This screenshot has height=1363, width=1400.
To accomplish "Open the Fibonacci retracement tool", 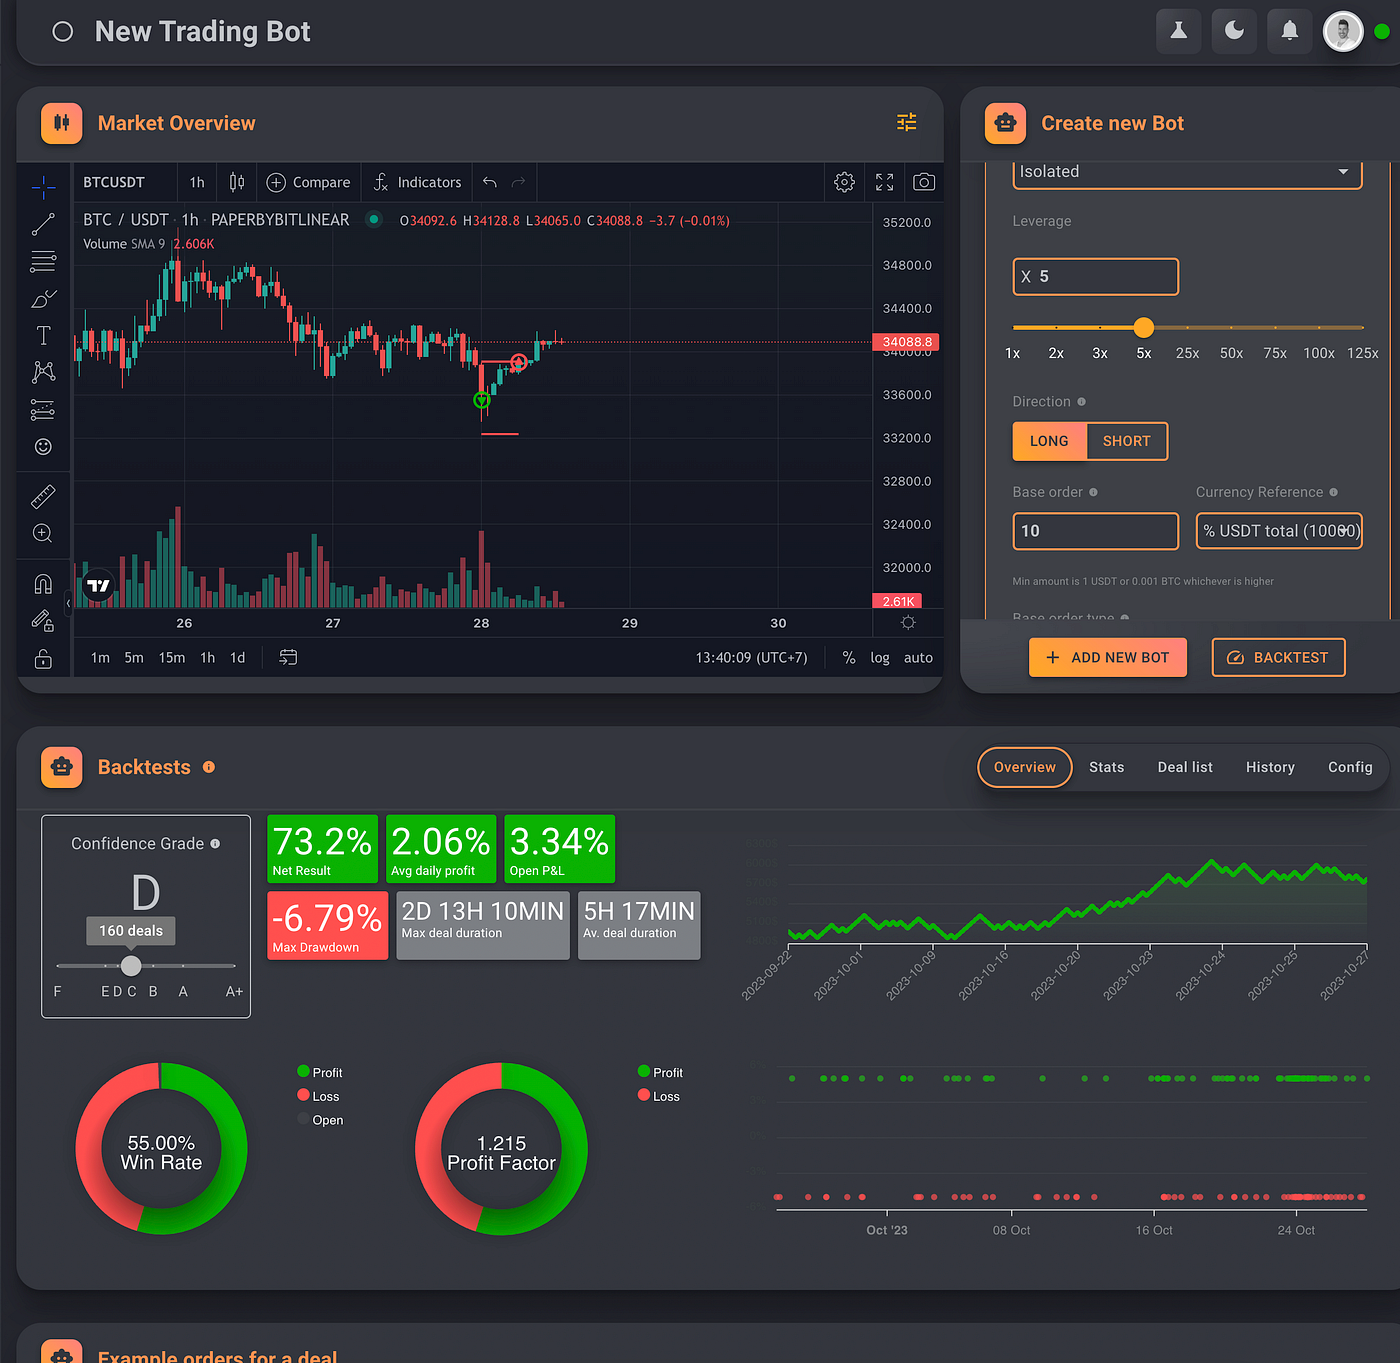I will pos(43,262).
